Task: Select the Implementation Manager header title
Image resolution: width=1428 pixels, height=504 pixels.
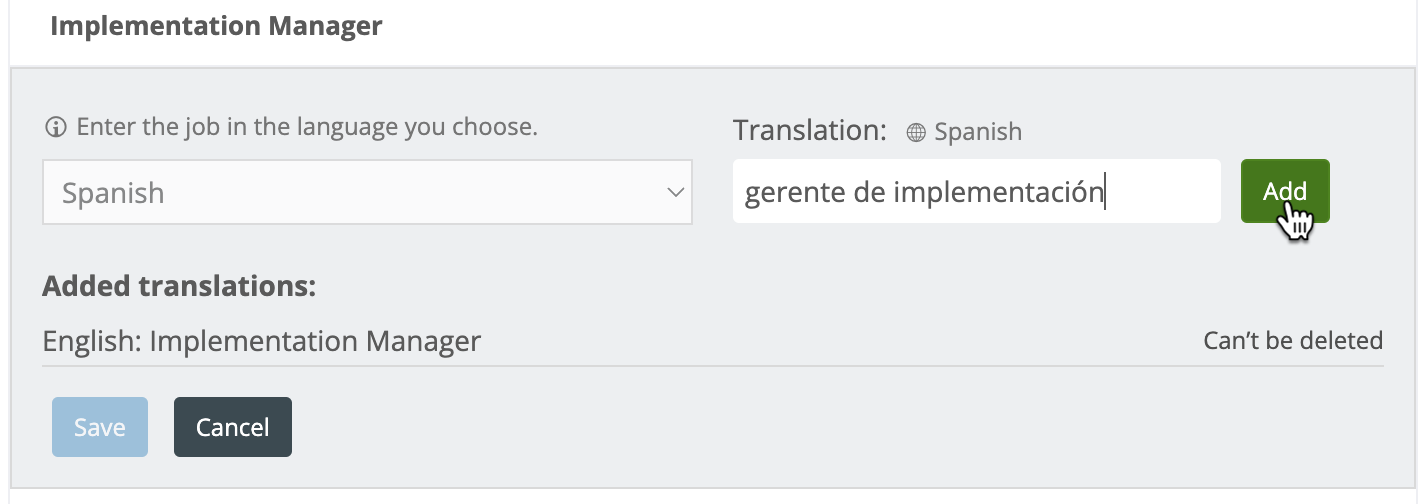Action: click(216, 25)
